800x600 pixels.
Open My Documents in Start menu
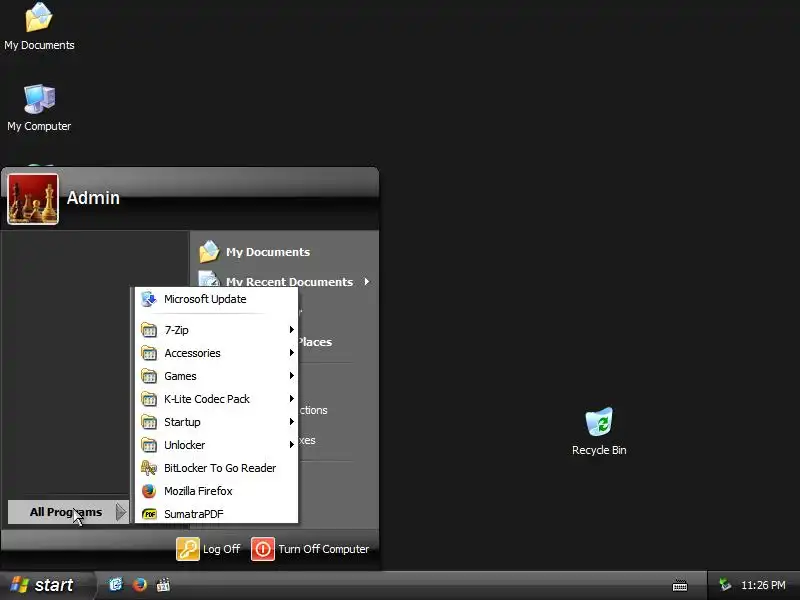[267, 252]
